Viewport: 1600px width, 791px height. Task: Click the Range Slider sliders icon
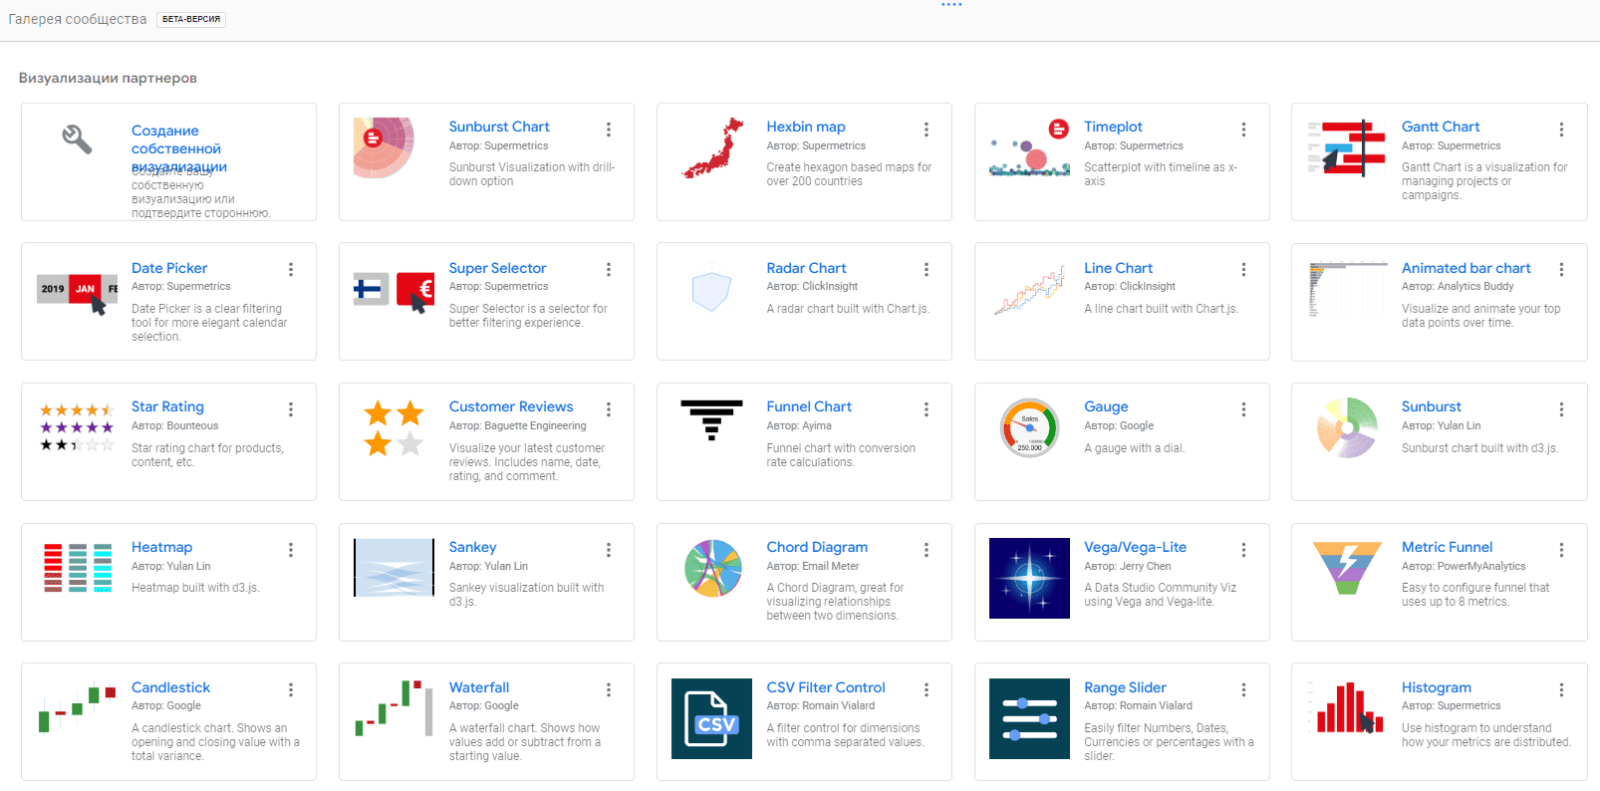coord(1029,719)
